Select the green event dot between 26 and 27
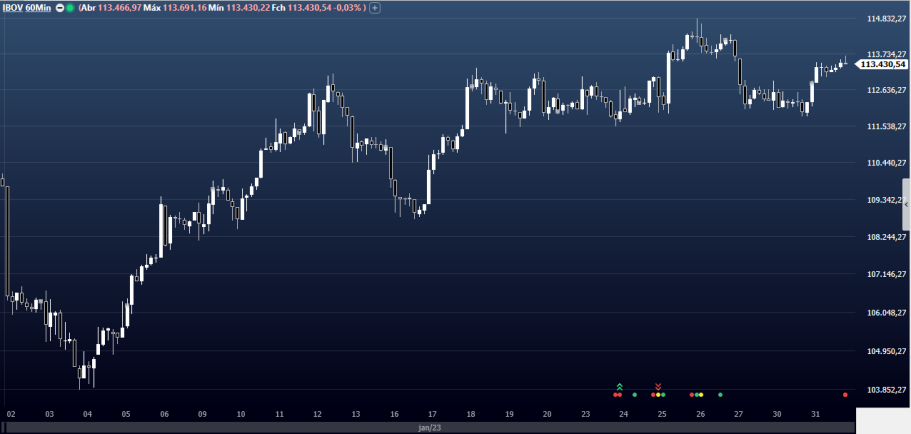This screenshot has width=911, height=434. [x=720, y=395]
